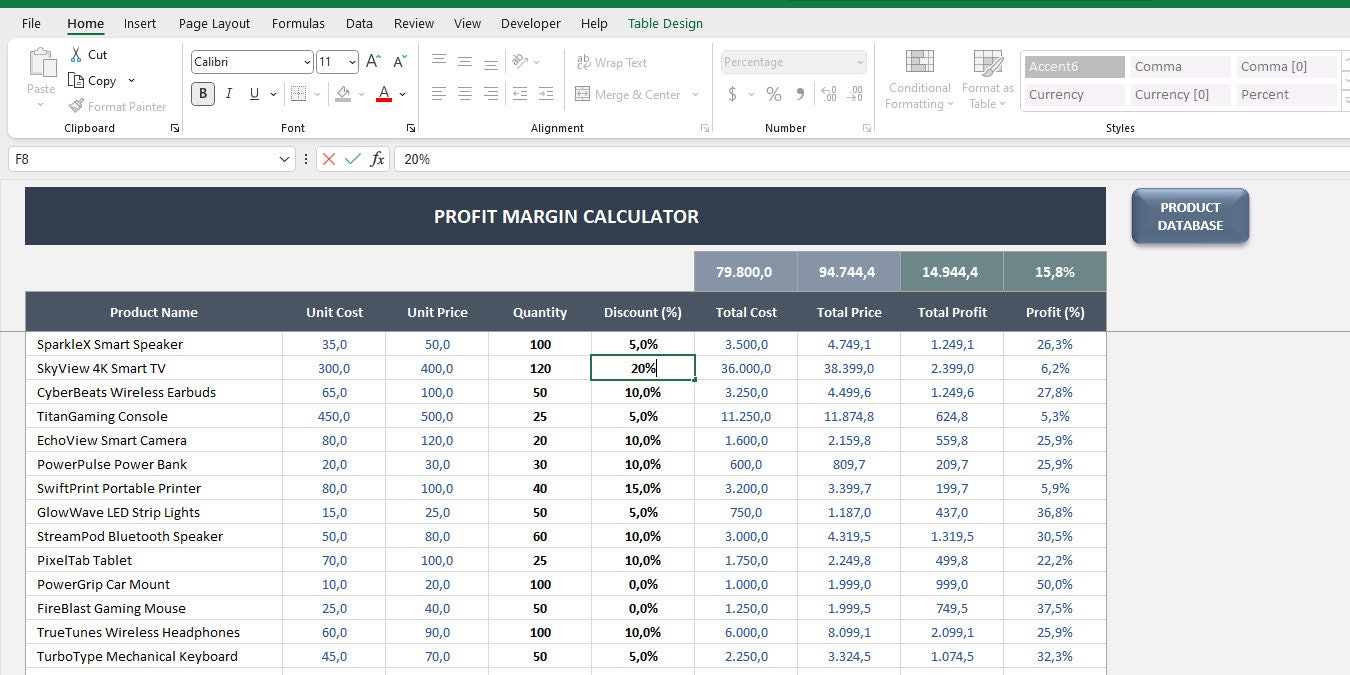1350x675 pixels.
Task: Apply italic formatting
Action: click(x=230, y=93)
